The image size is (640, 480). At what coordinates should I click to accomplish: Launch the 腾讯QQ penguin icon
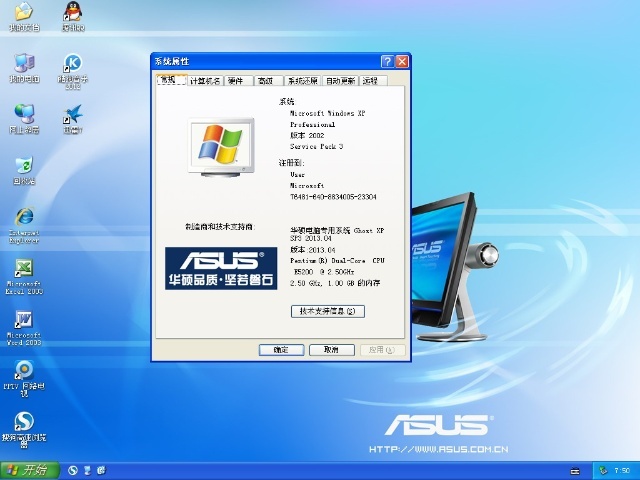tap(73, 17)
